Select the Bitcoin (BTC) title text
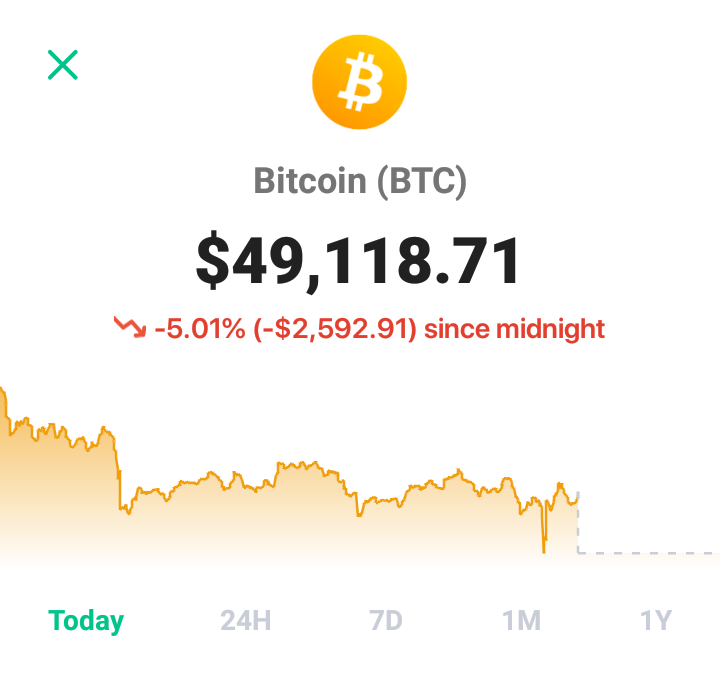720x691 pixels. click(360, 181)
